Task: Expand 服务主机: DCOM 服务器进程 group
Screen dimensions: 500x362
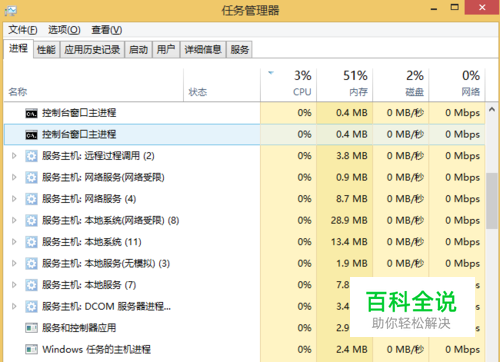Action: click(14, 306)
